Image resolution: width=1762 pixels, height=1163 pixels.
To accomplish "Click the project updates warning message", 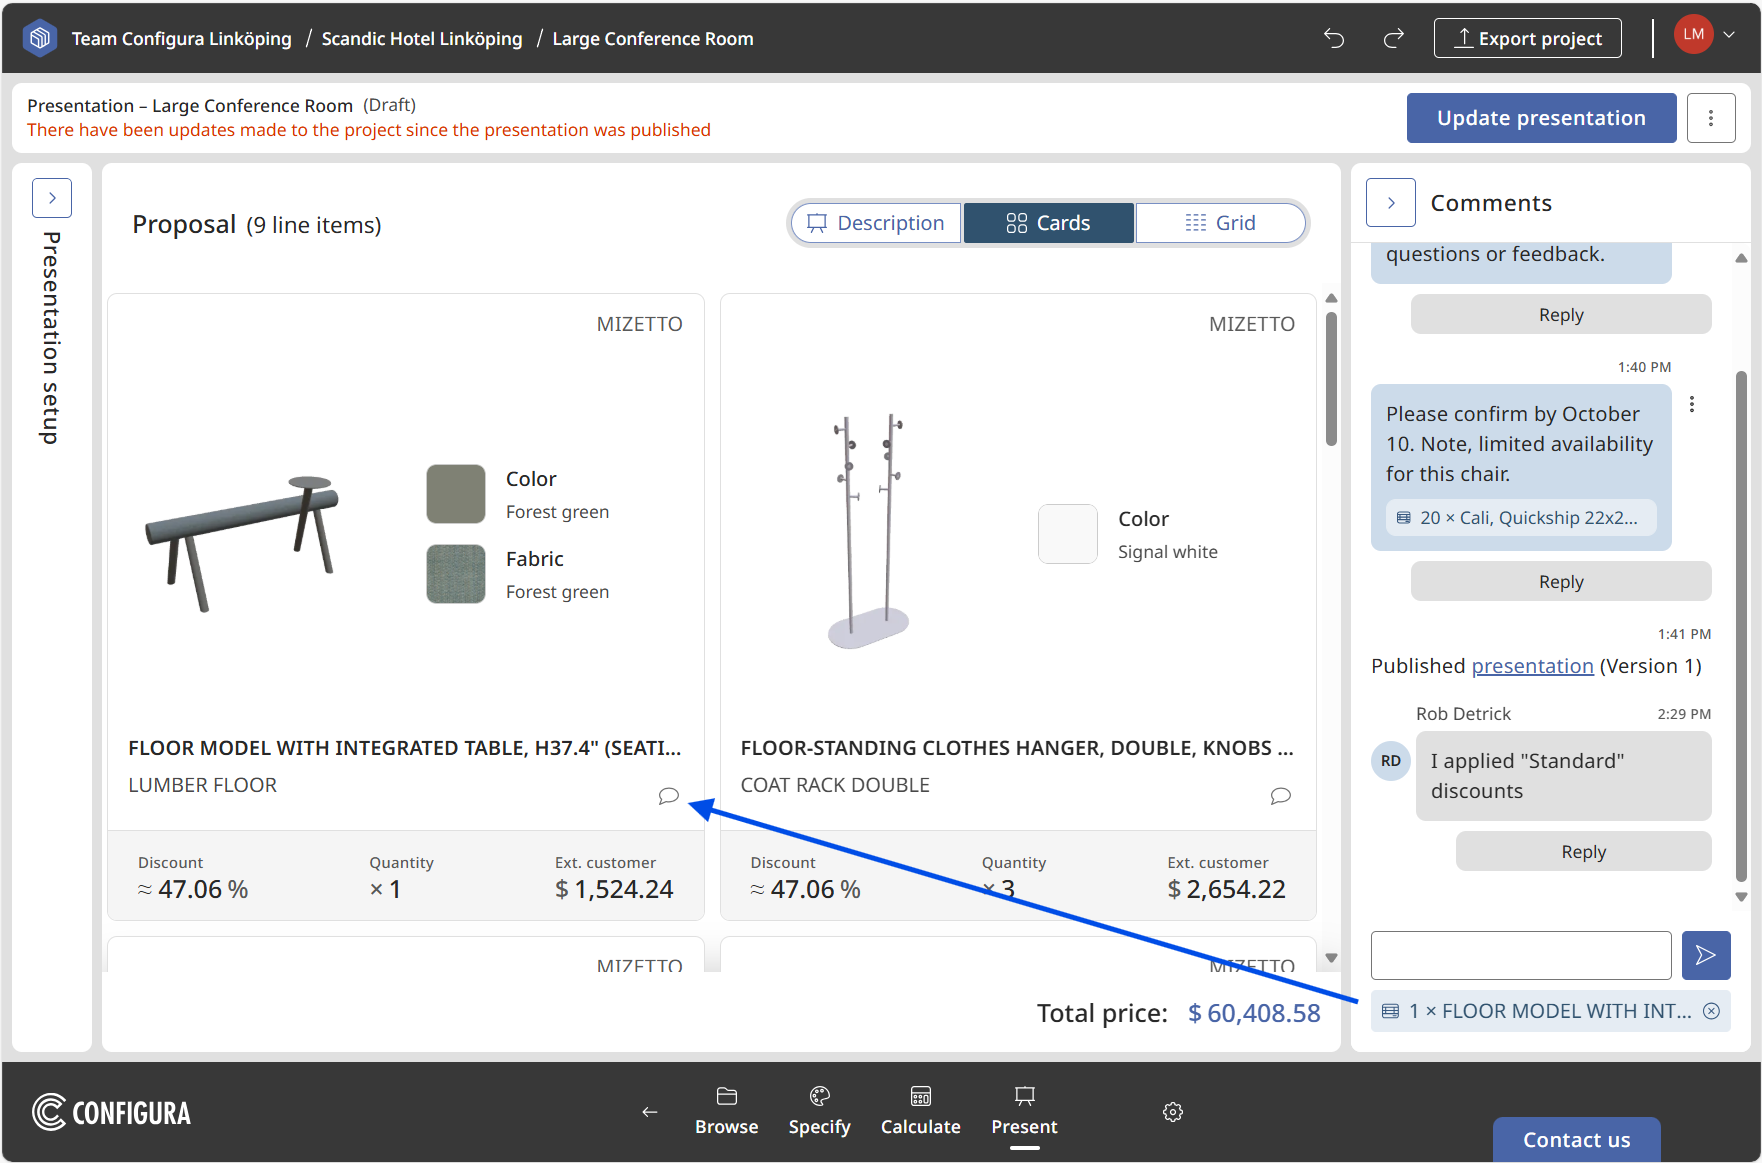I will click(x=369, y=130).
